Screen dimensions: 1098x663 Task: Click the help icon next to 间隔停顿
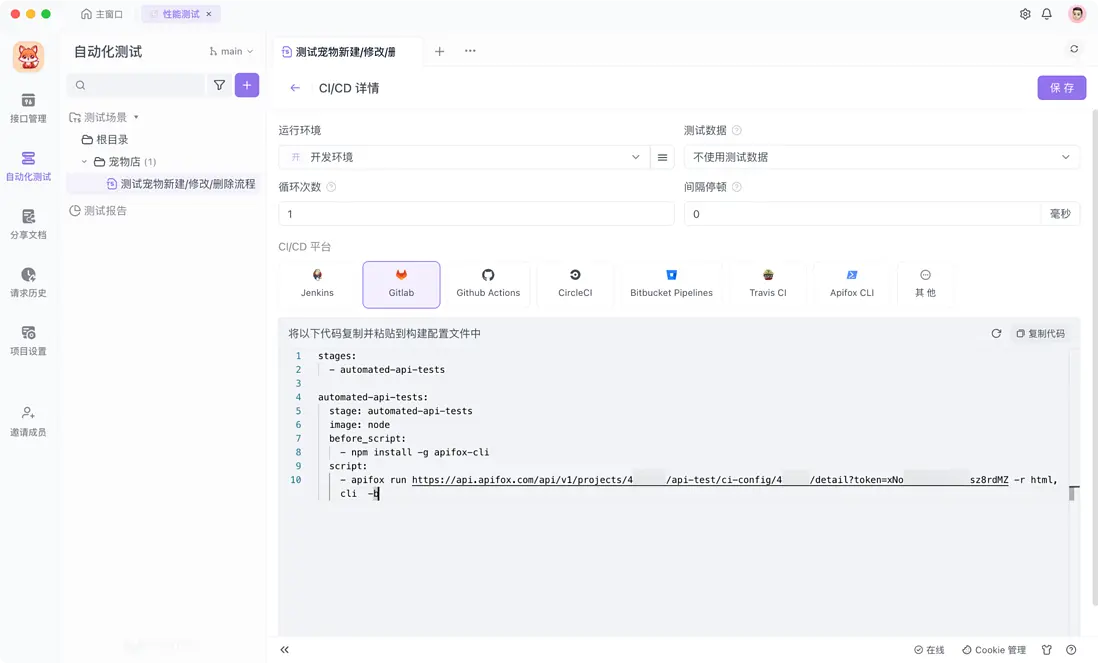click(x=736, y=187)
